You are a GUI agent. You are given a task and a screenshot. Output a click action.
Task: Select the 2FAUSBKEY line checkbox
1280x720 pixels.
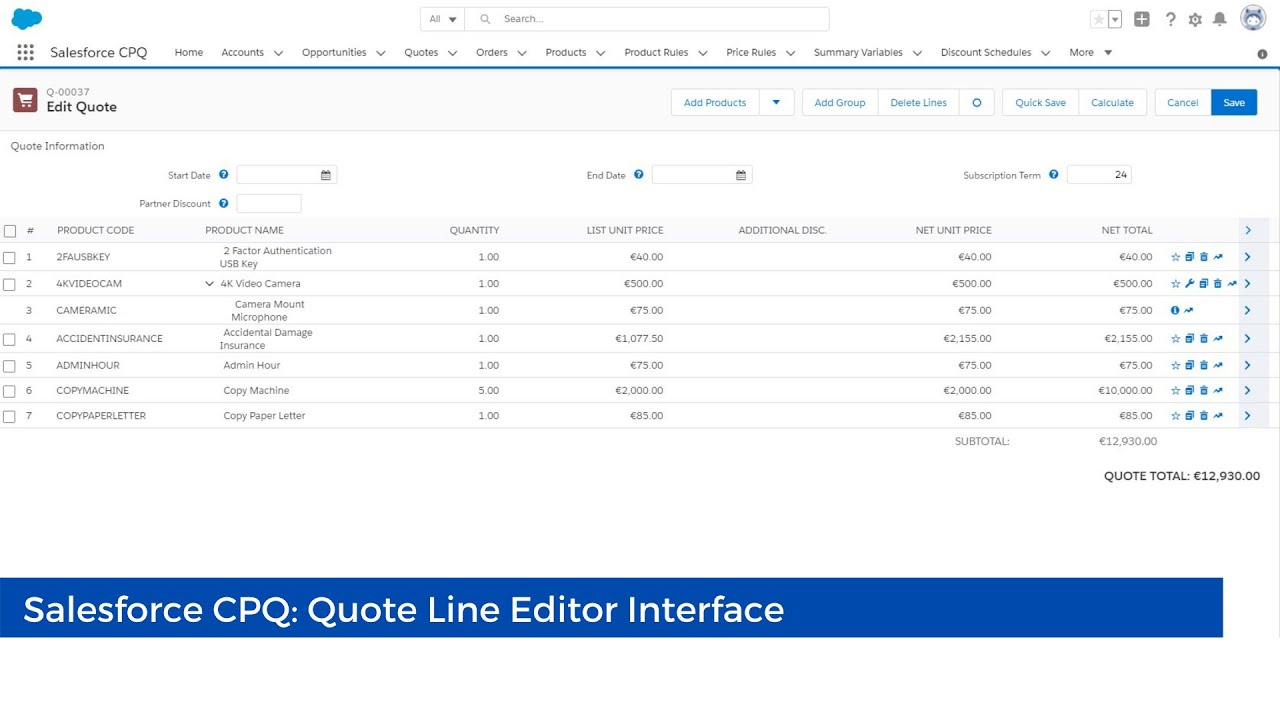(x=9, y=258)
